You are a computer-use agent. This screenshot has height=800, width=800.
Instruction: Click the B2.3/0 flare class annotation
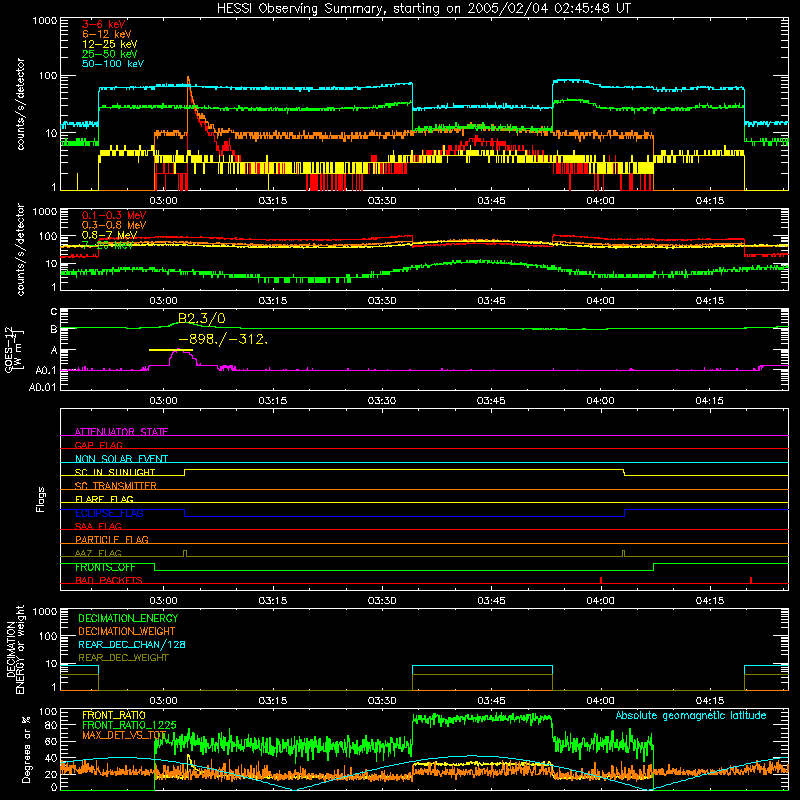tap(202, 318)
